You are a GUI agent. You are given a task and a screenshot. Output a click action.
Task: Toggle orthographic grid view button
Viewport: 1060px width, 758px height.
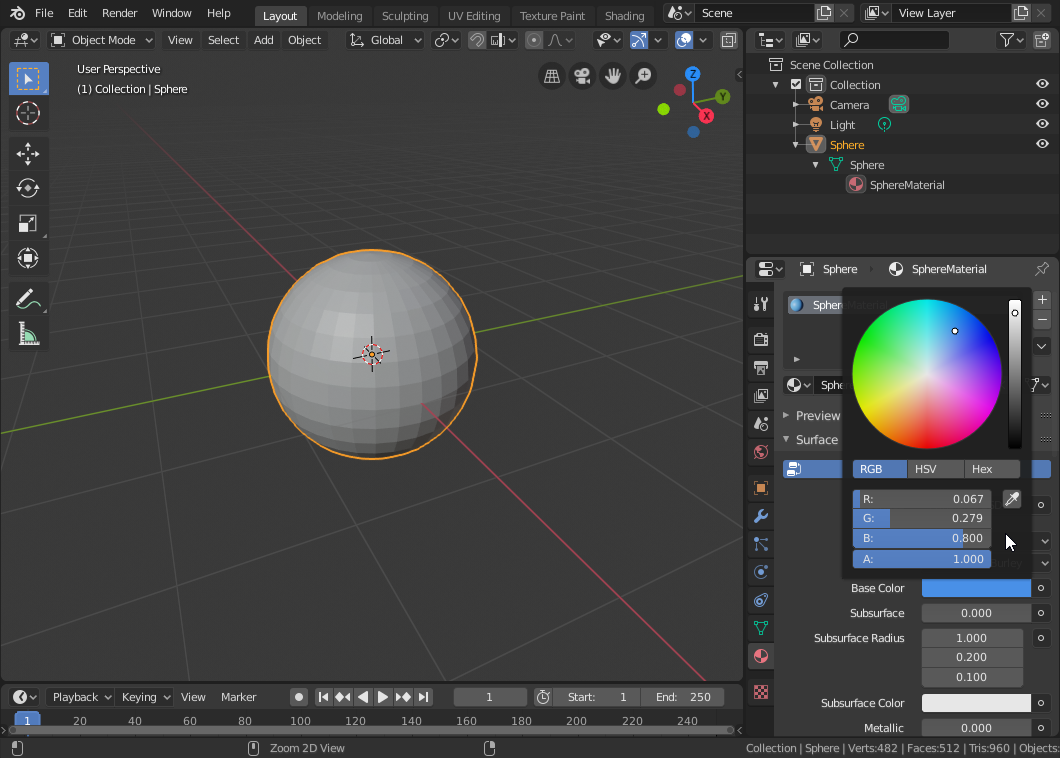point(552,76)
